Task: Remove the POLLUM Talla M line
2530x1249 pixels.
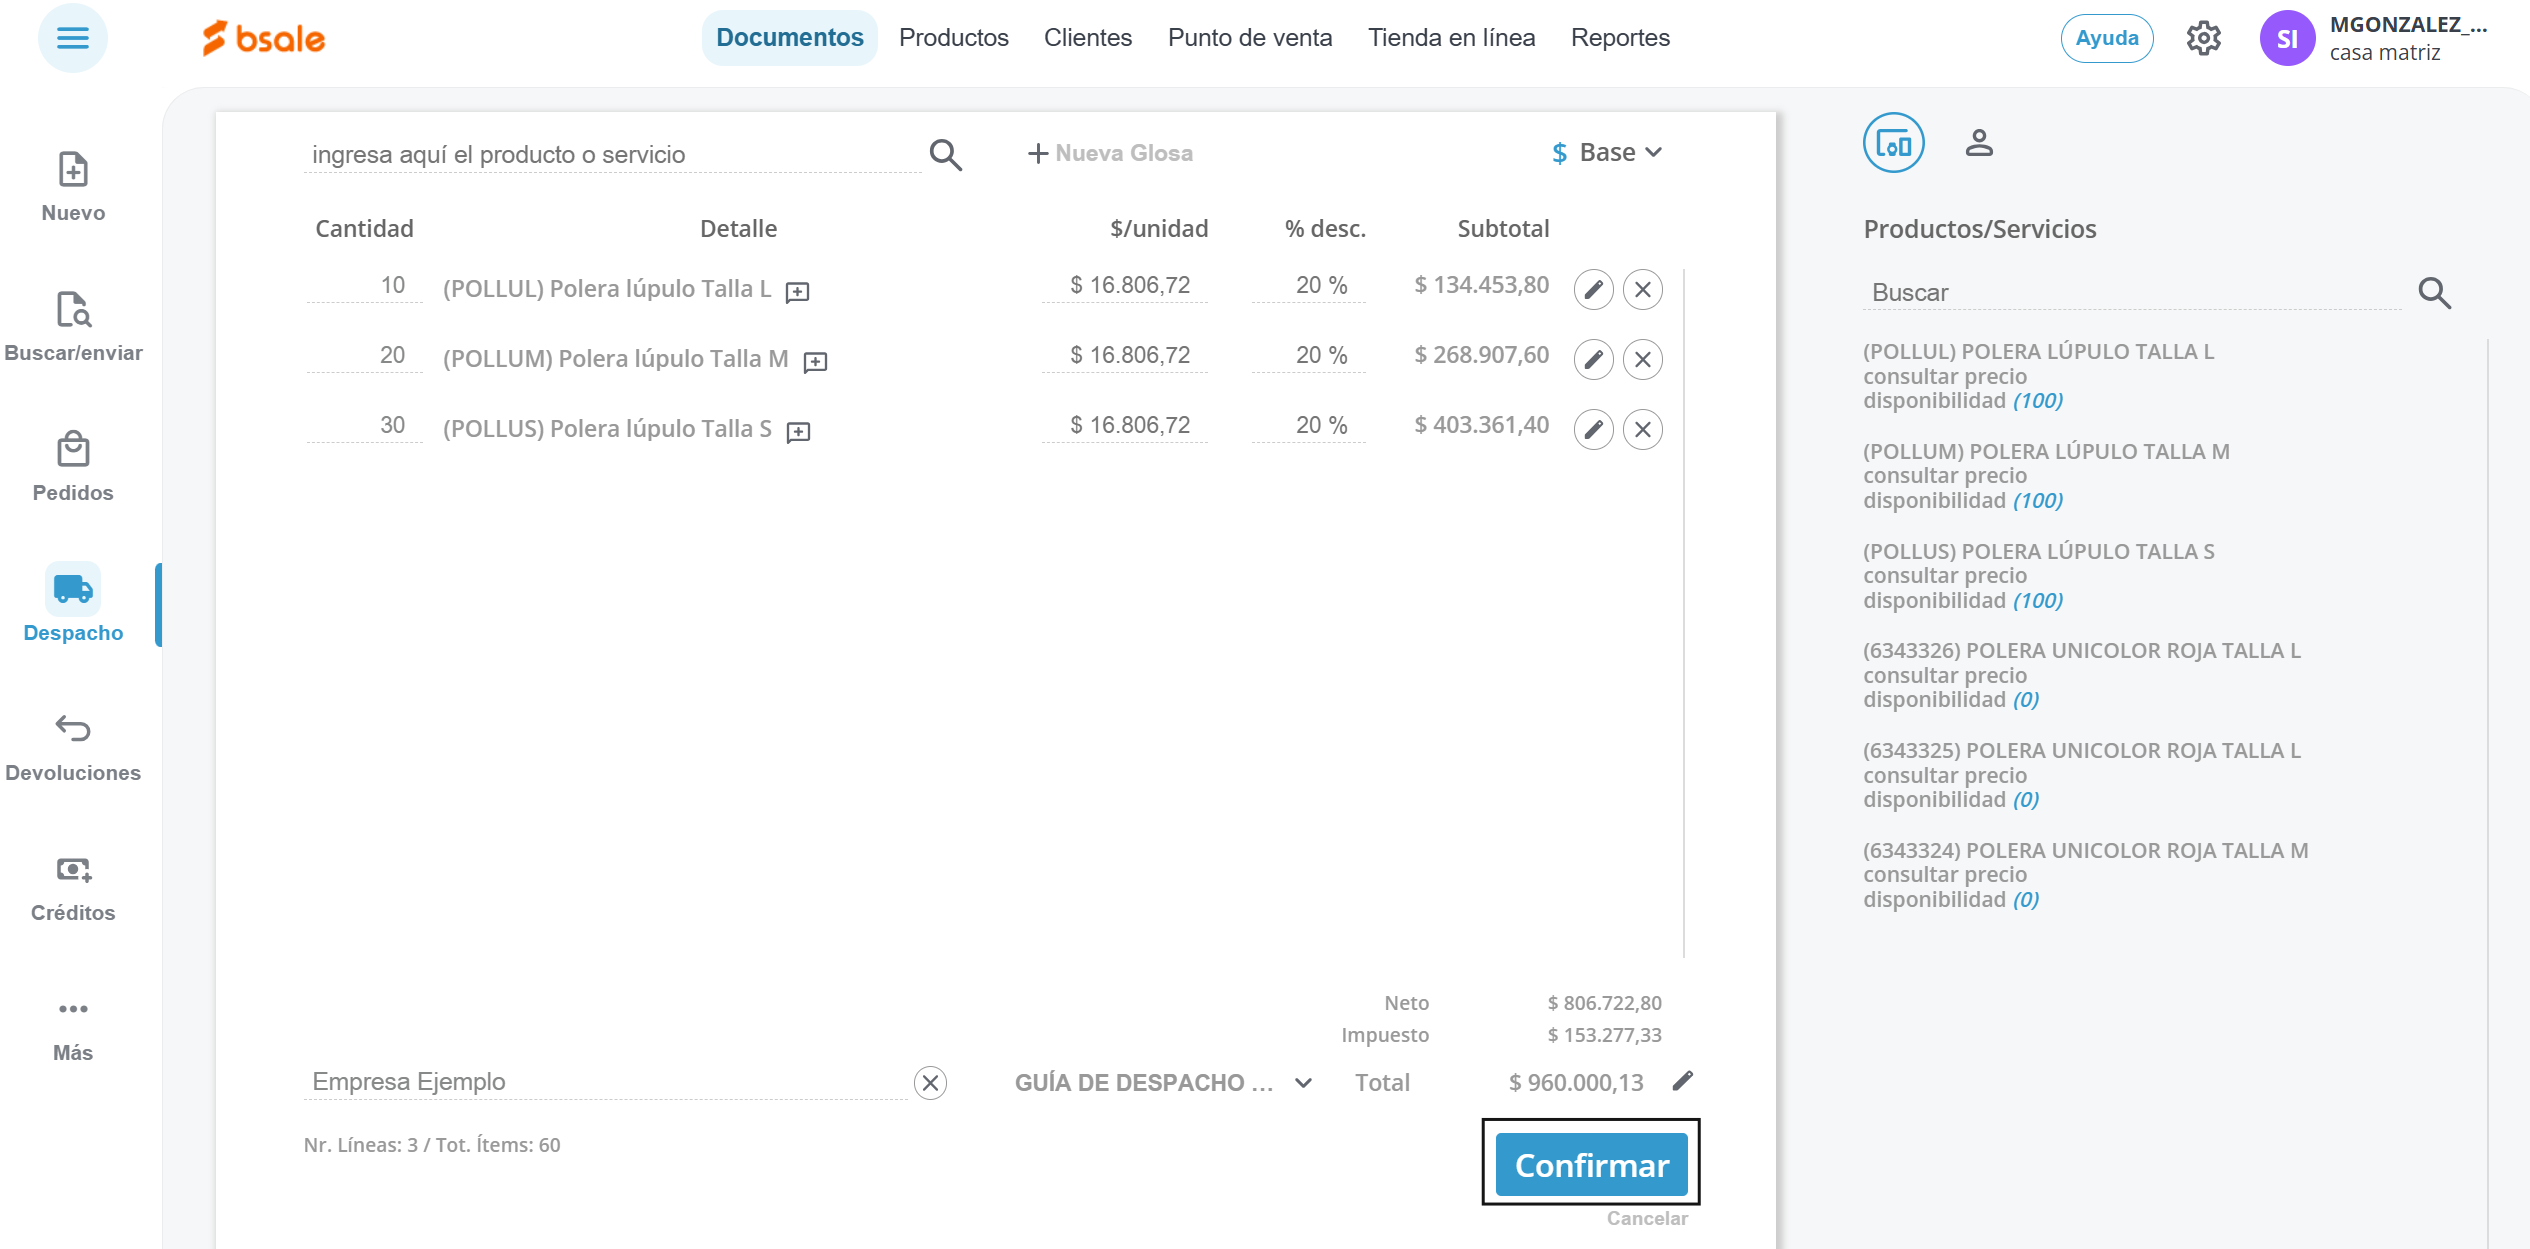Action: 1642,360
